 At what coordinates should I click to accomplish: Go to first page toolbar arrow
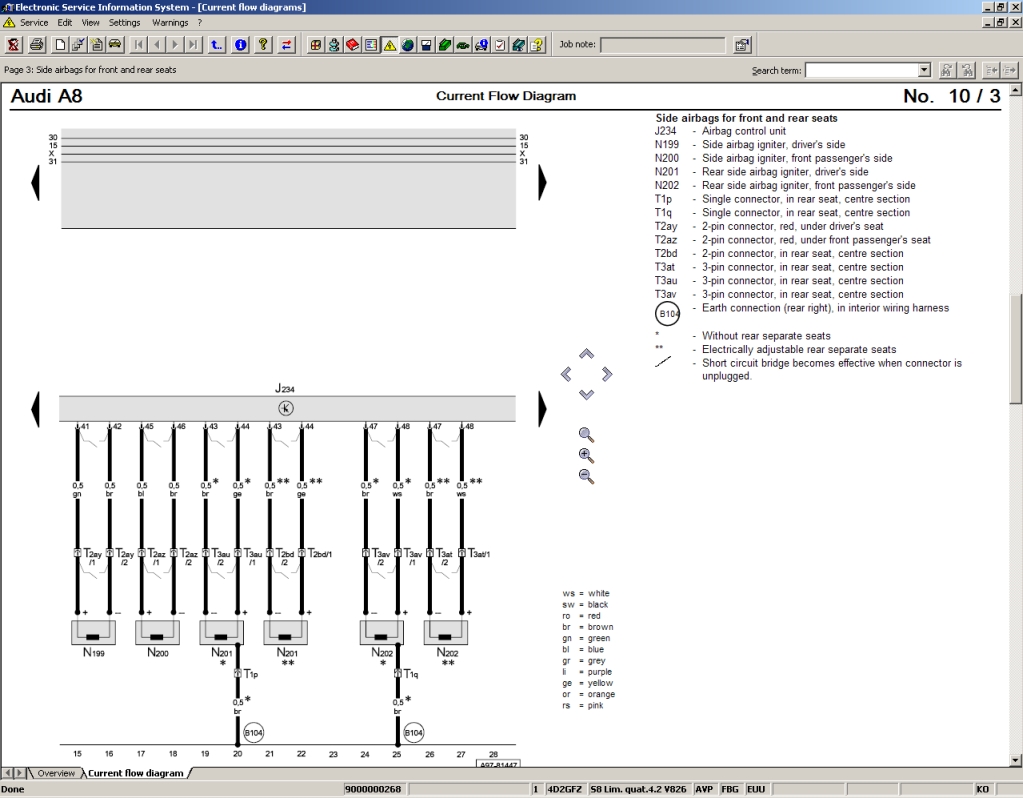point(138,45)
